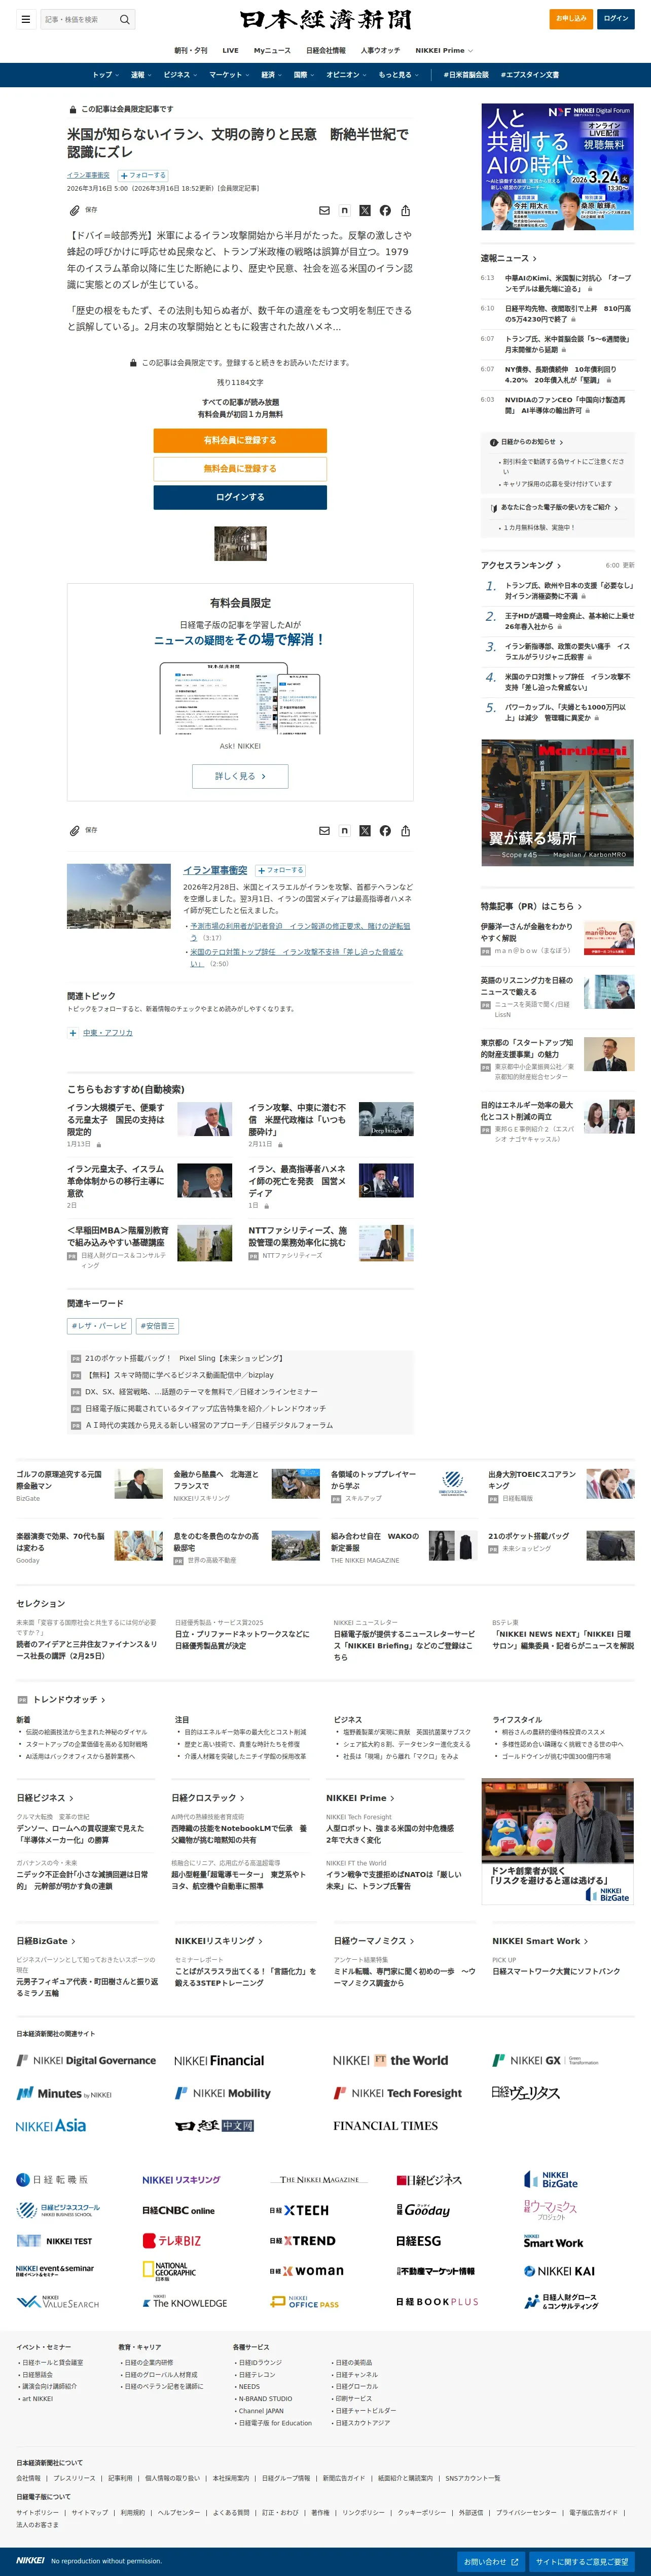651x2576 pixels.
Task: Expand the オピニオン navigation dropdown
Action: [346, 75]
